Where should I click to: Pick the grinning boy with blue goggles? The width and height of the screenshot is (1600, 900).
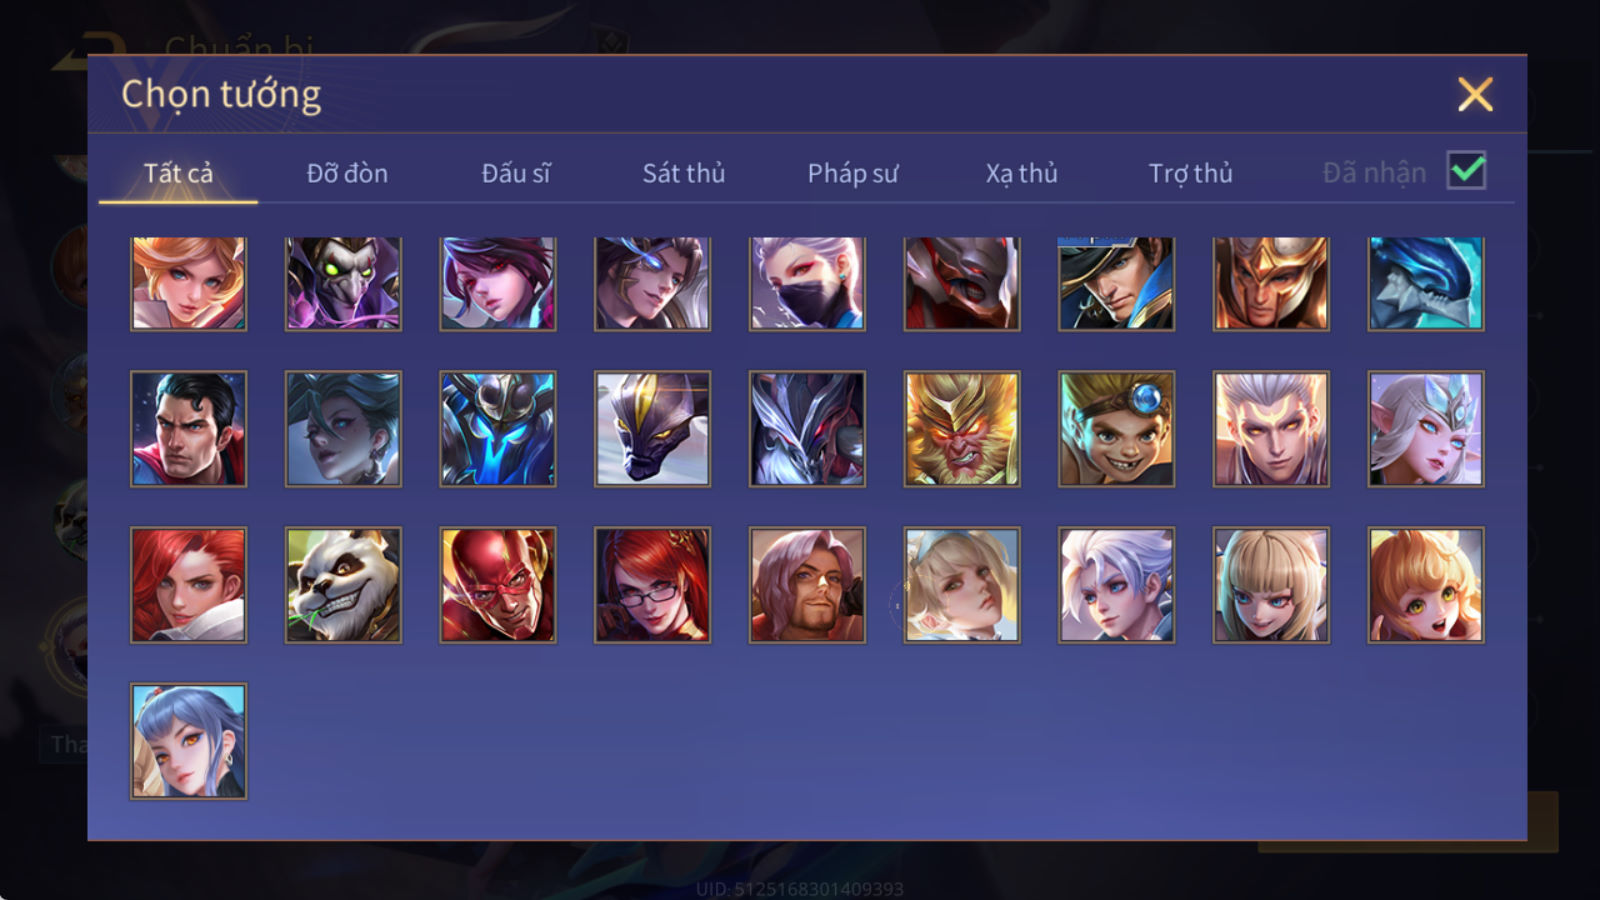pos(1116,429)
